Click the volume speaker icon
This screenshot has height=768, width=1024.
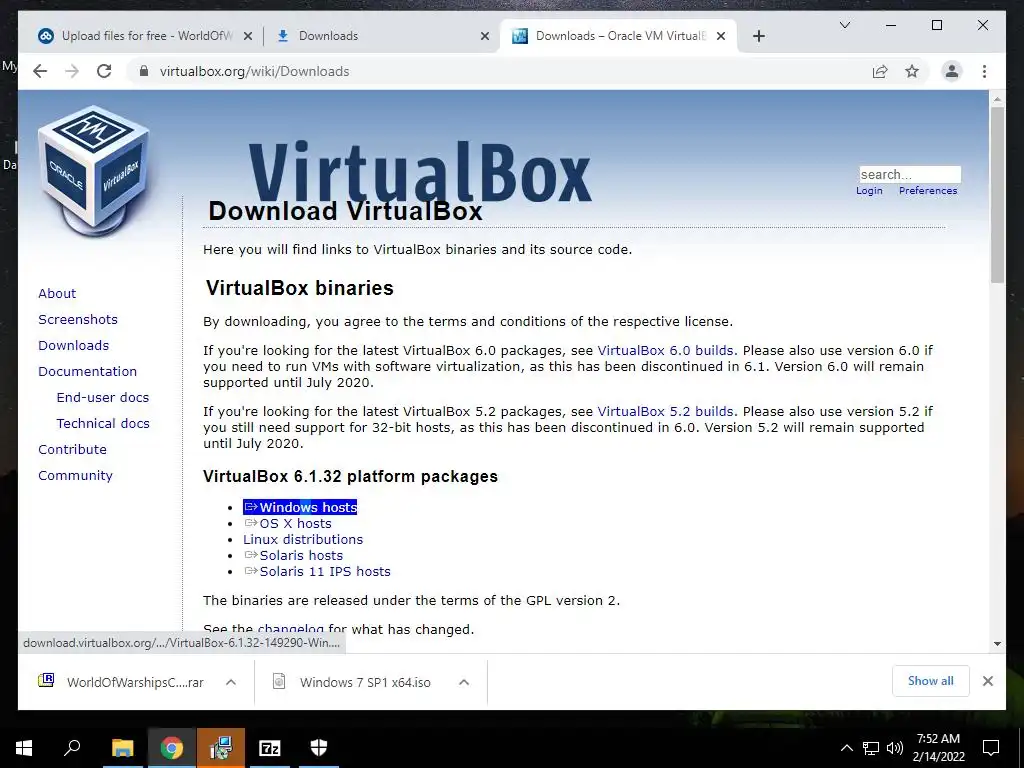tap(895, 748)
